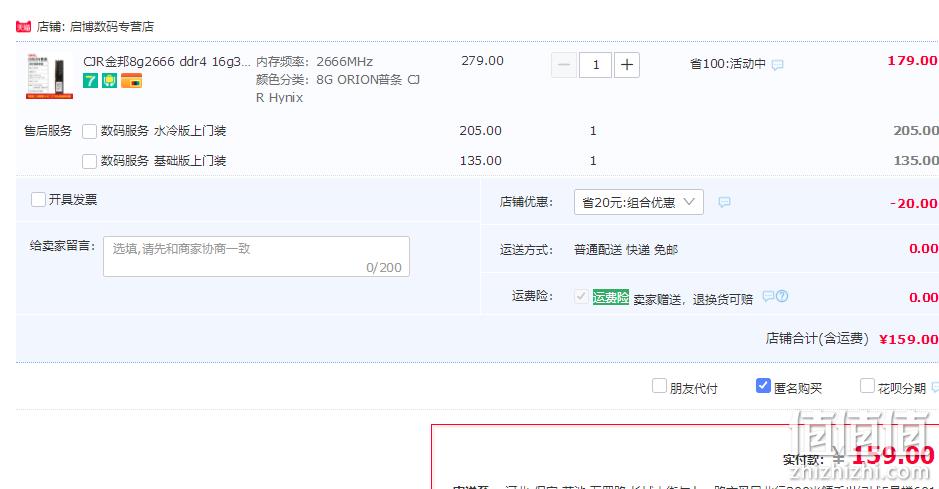
Task: Click the info bubble beside 省100:活动中
Action: (777, 65)
